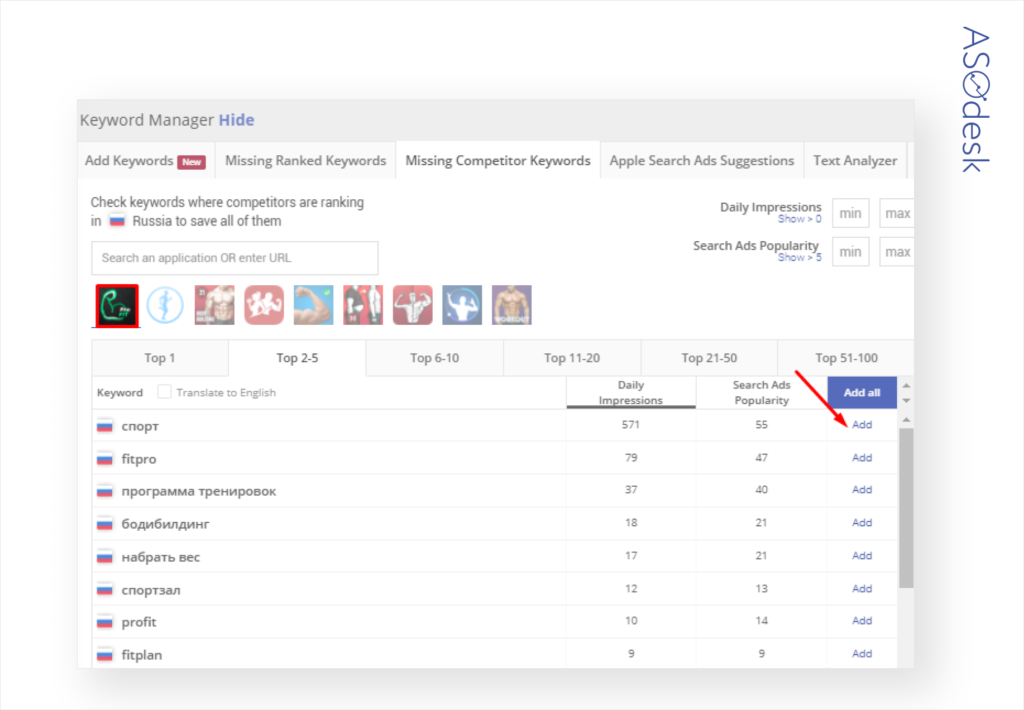Choose the abs torso app icon after the blue circle

[x=214, y=305]
